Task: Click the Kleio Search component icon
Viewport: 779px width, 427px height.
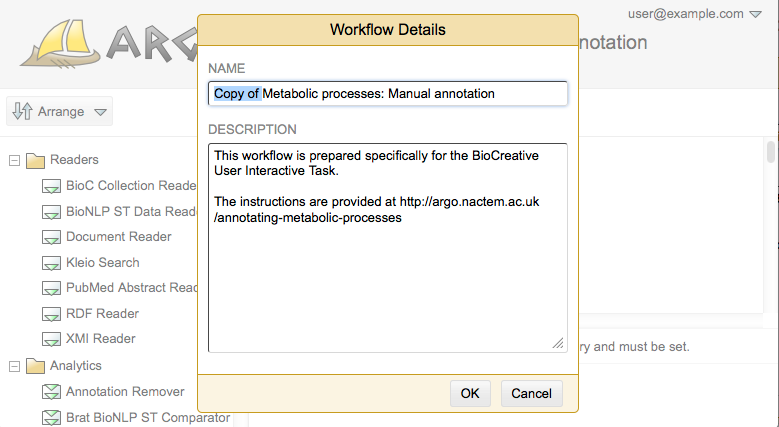Action: pyautogui.click(x=51, y=263)
